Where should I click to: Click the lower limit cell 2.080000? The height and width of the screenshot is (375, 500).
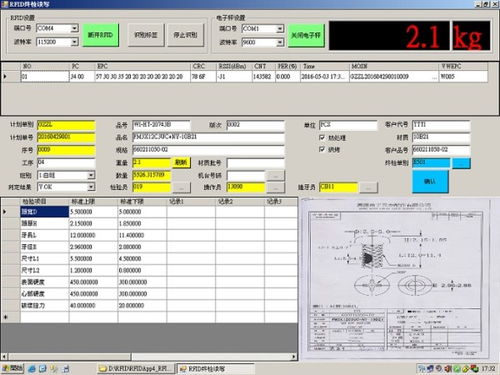[x=142, y=247]
